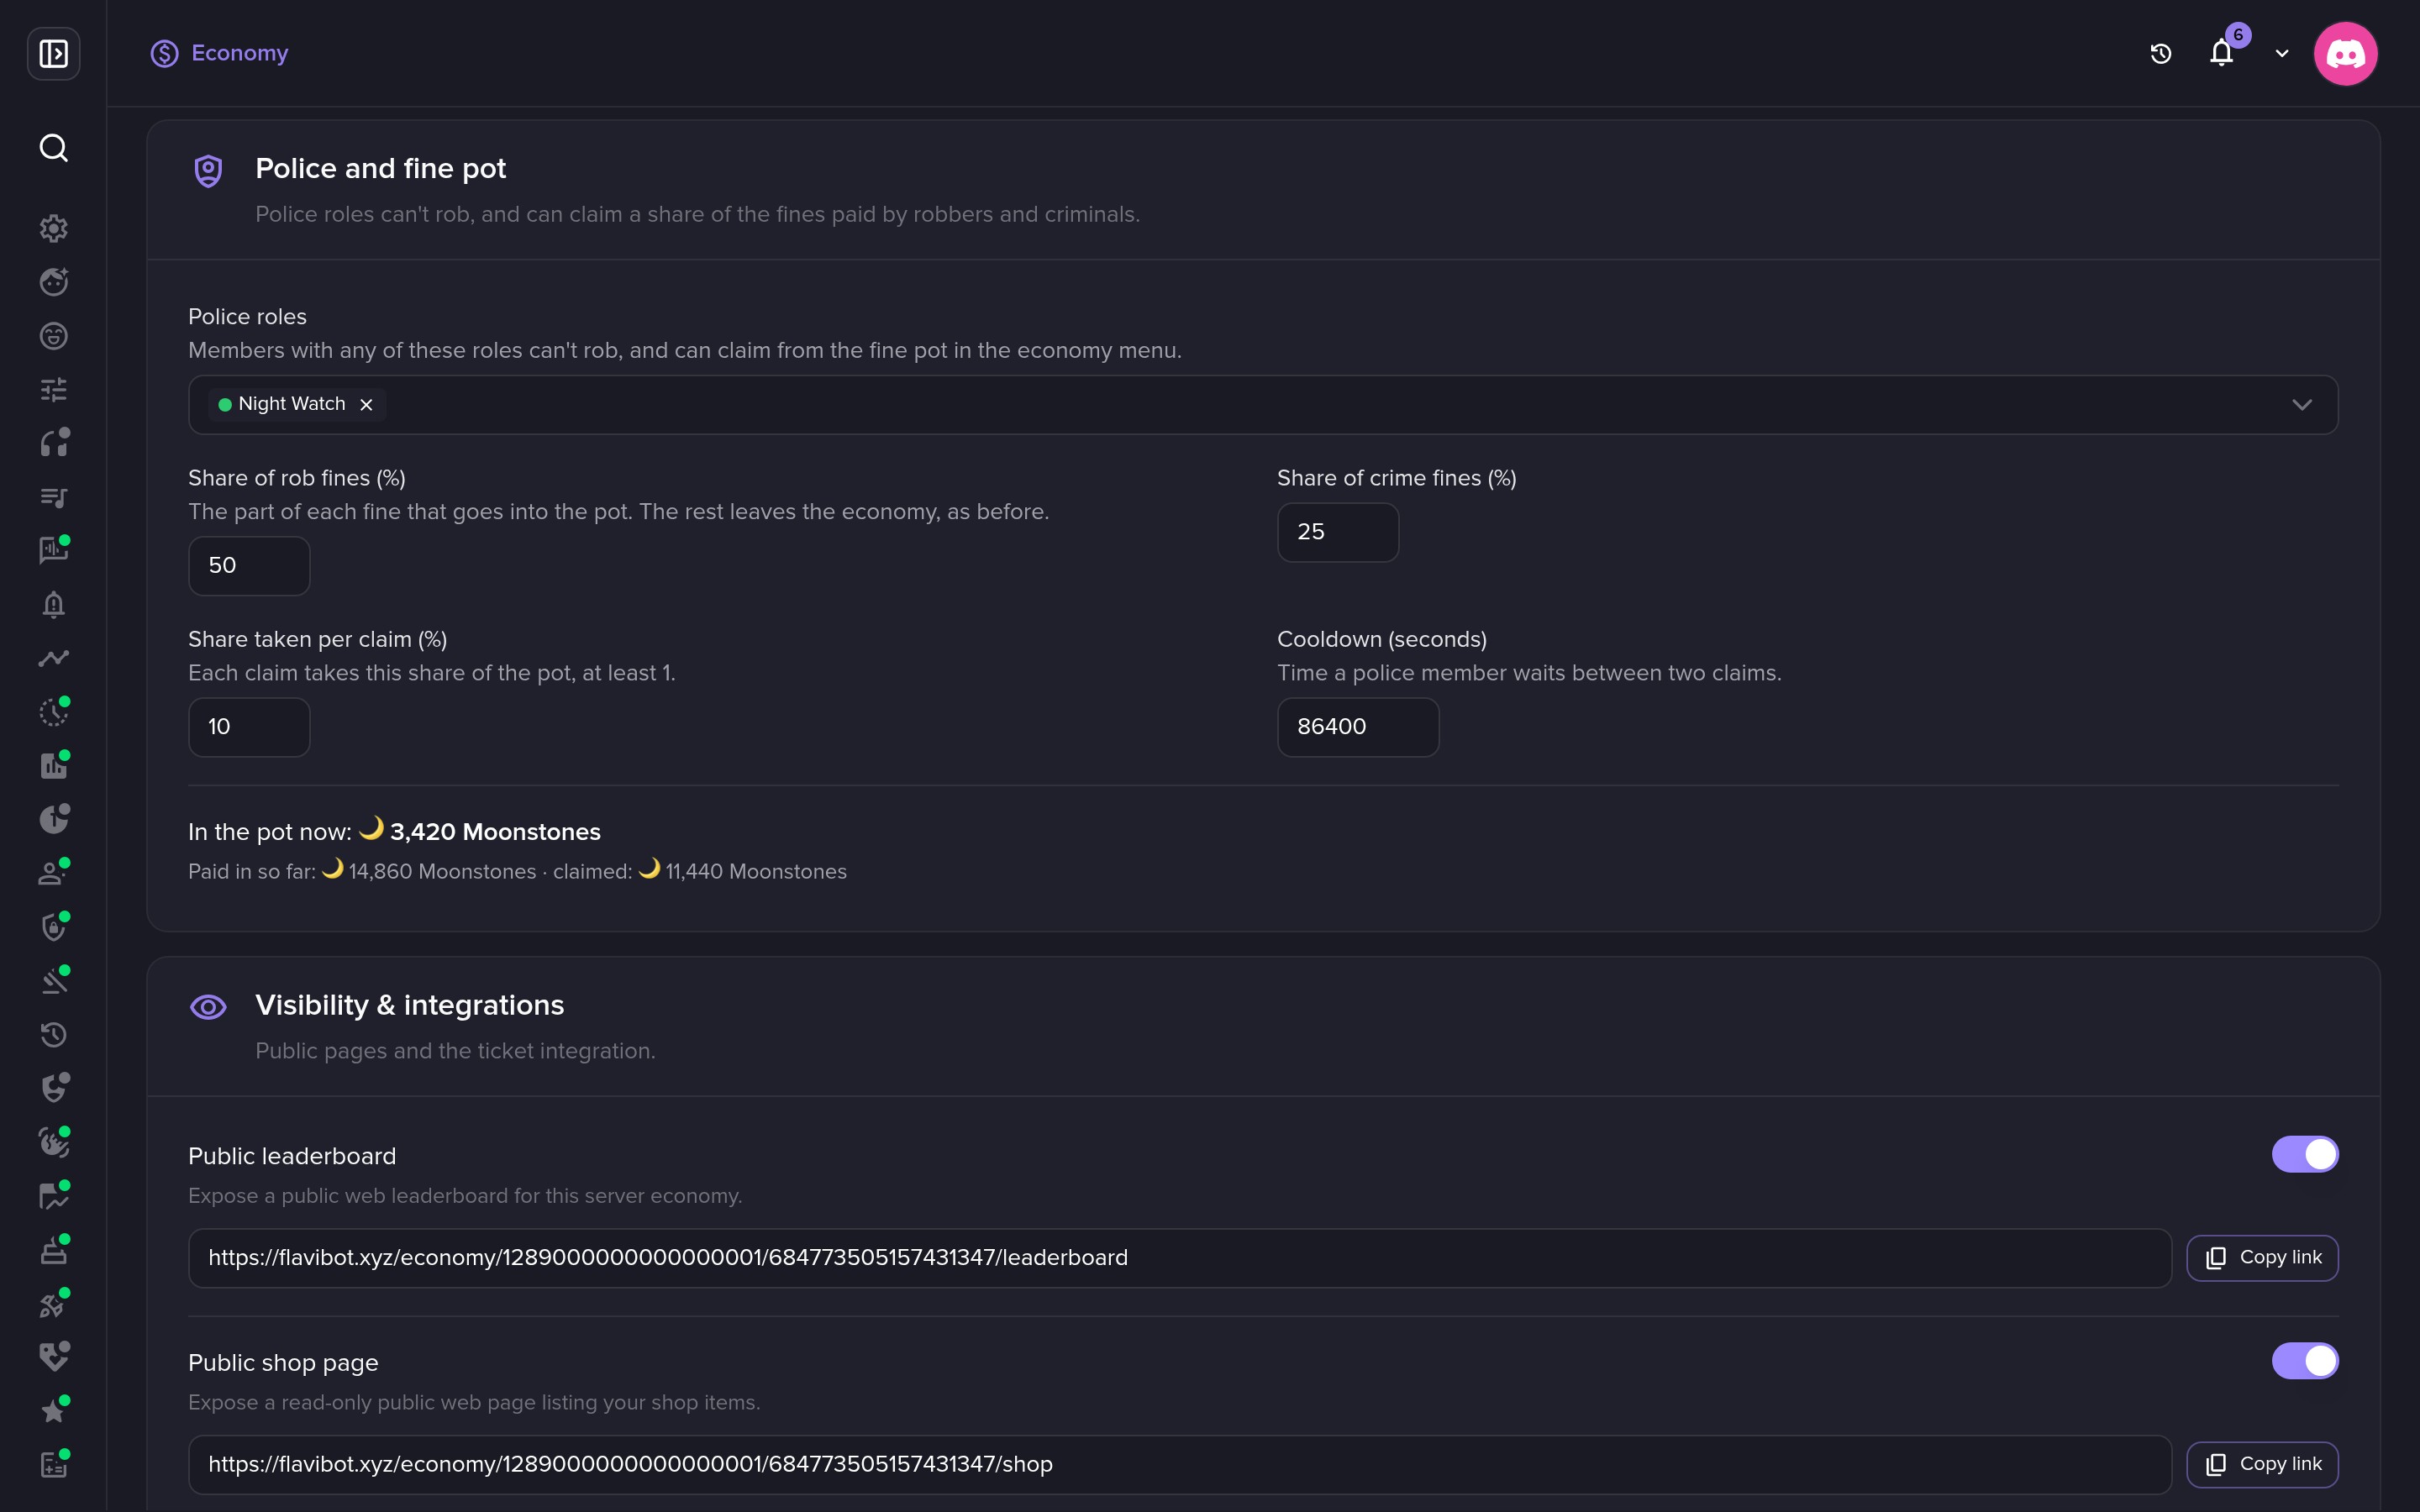Screen dimensions: 2420x1512
Task: Open the bar chart sidebar icon
Action: [x=53, y=766]
